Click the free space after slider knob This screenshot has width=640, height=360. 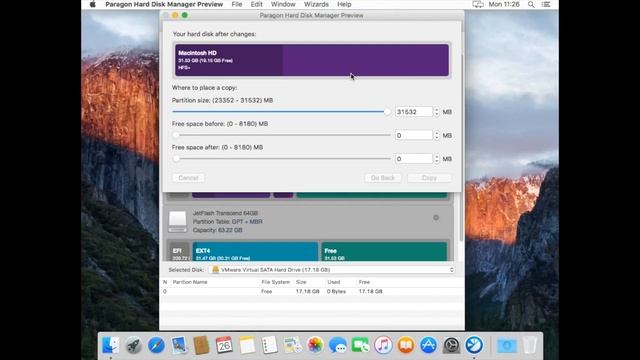[x=176, y=158]
